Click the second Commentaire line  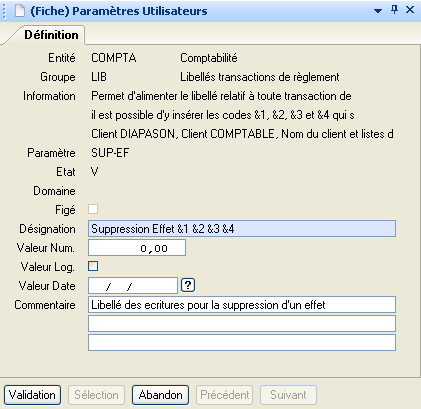coord(242,324)
